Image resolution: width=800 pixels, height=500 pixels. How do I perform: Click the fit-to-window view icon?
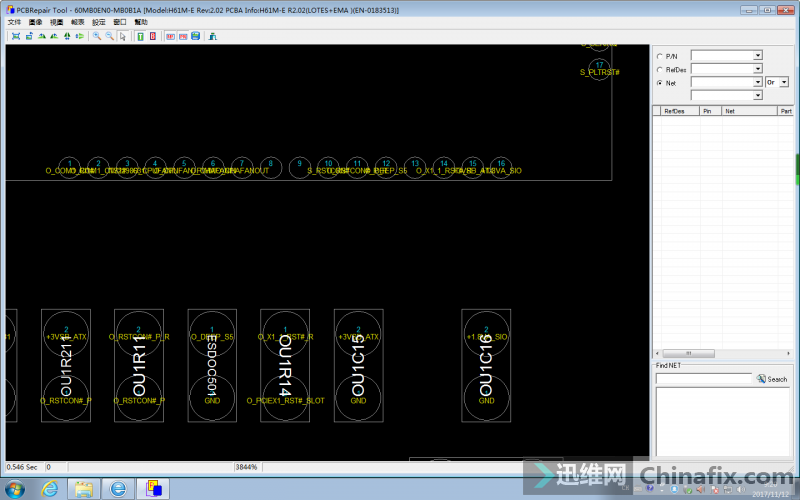pyautogui.click(x=16, y=36)
